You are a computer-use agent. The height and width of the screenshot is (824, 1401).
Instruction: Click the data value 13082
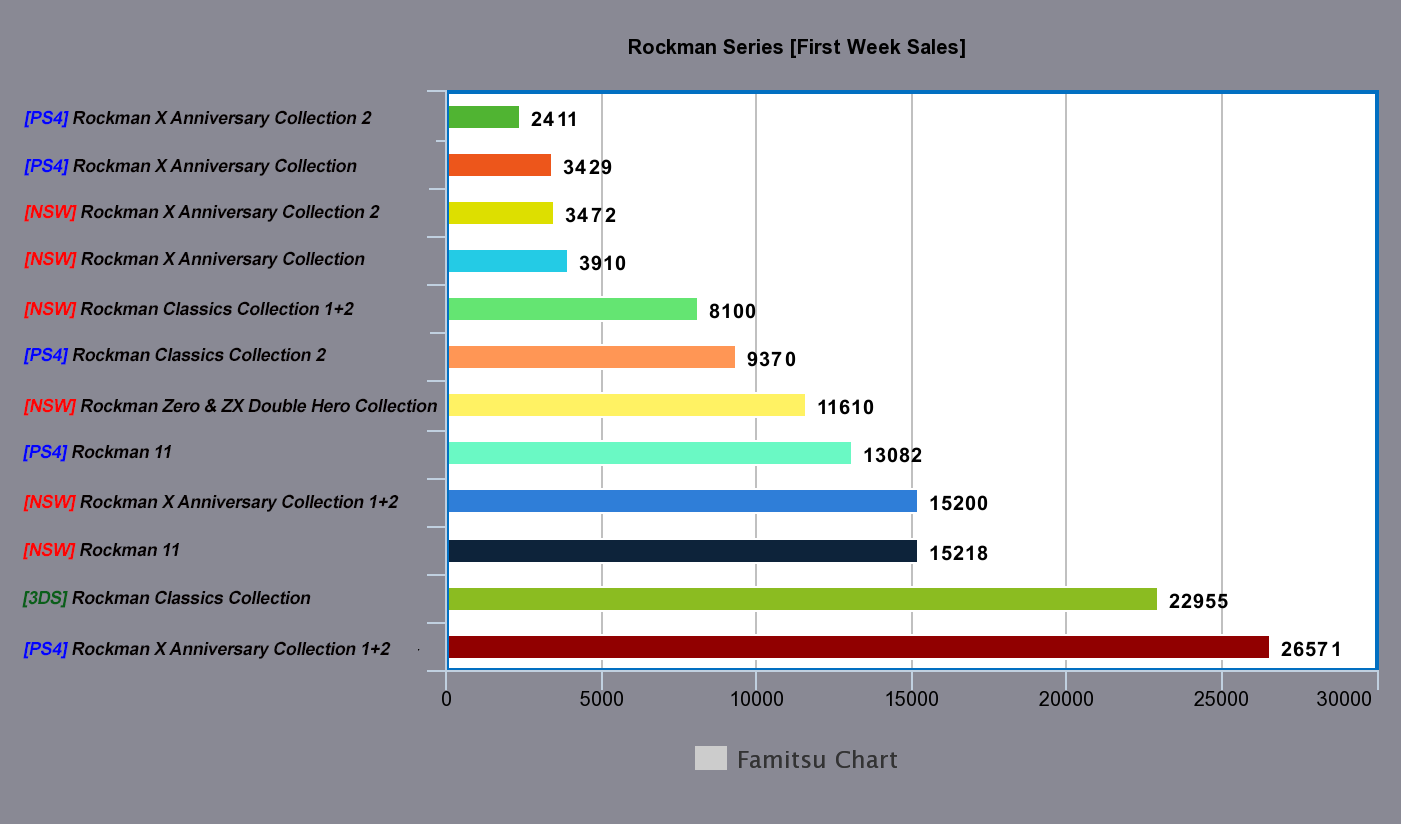click(x=893, y=456)
